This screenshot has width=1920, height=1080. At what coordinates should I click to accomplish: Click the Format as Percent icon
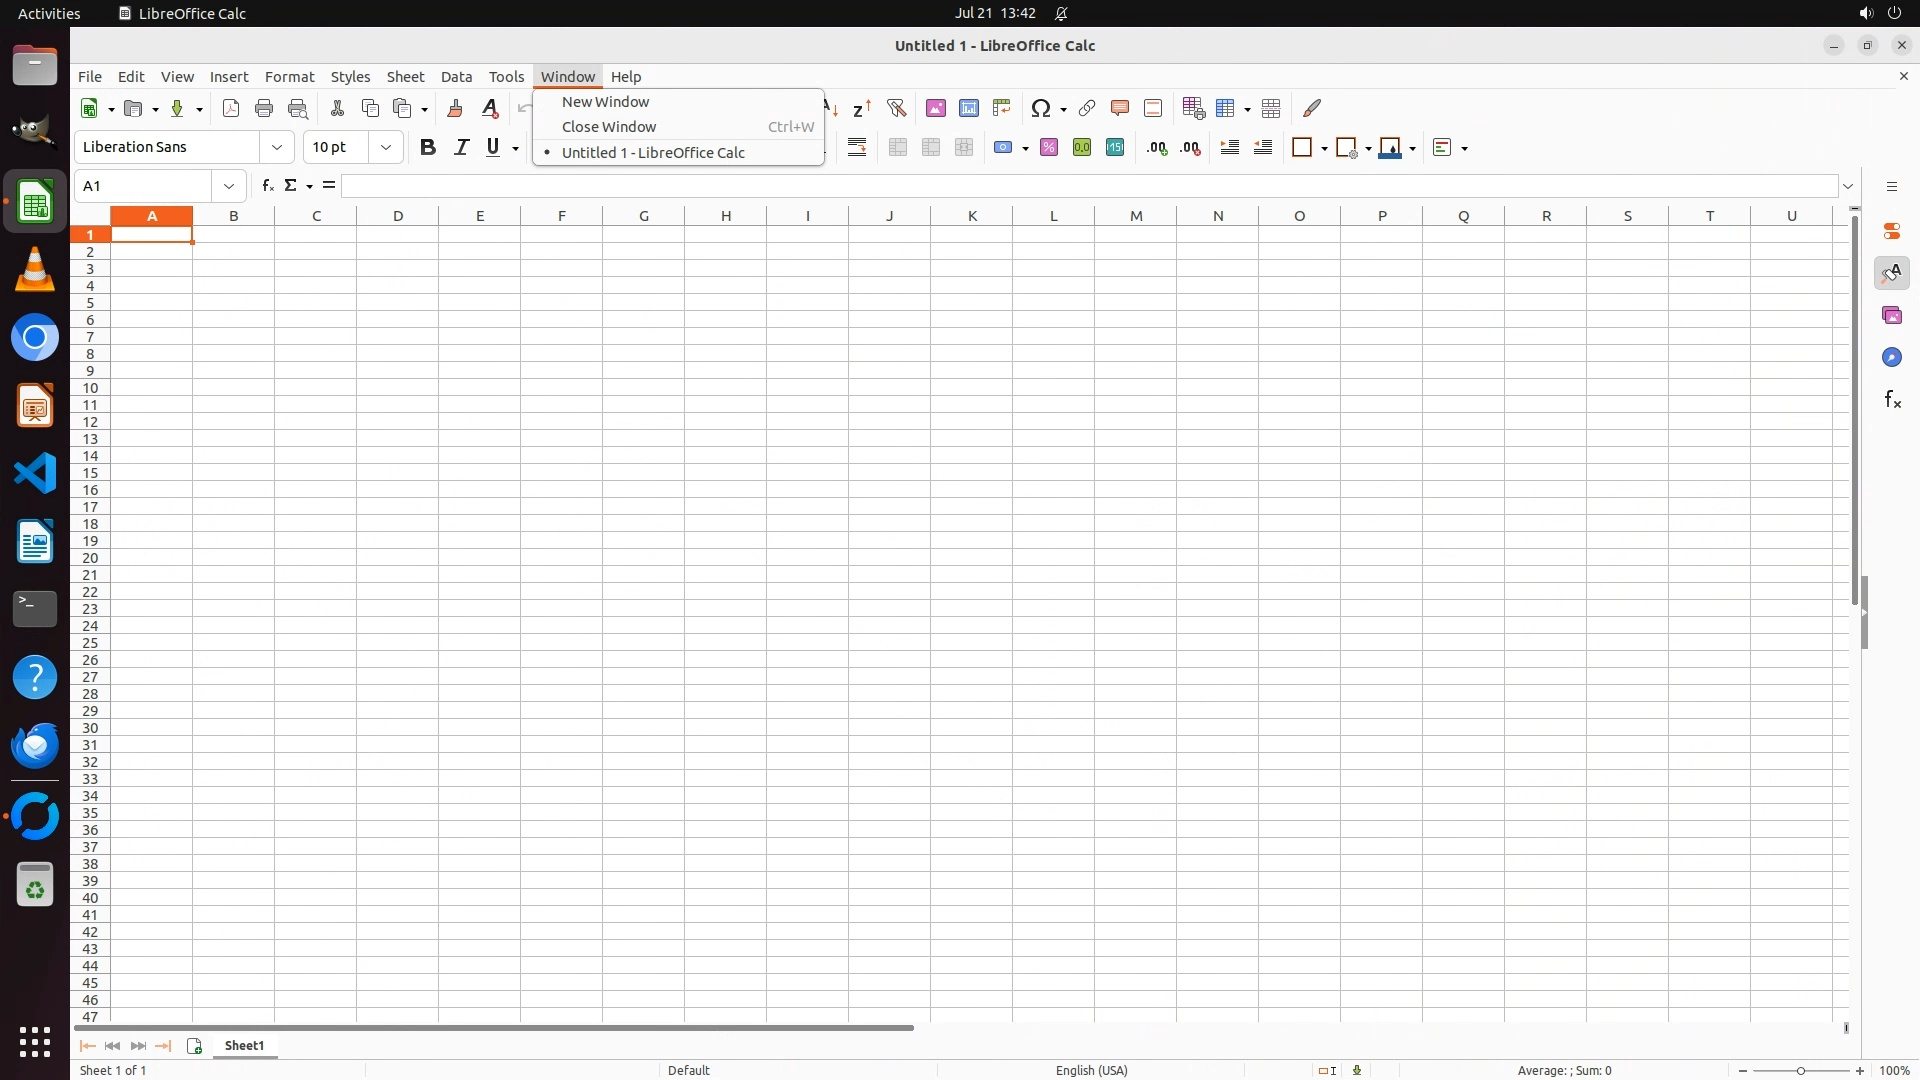pos(1048,148)
